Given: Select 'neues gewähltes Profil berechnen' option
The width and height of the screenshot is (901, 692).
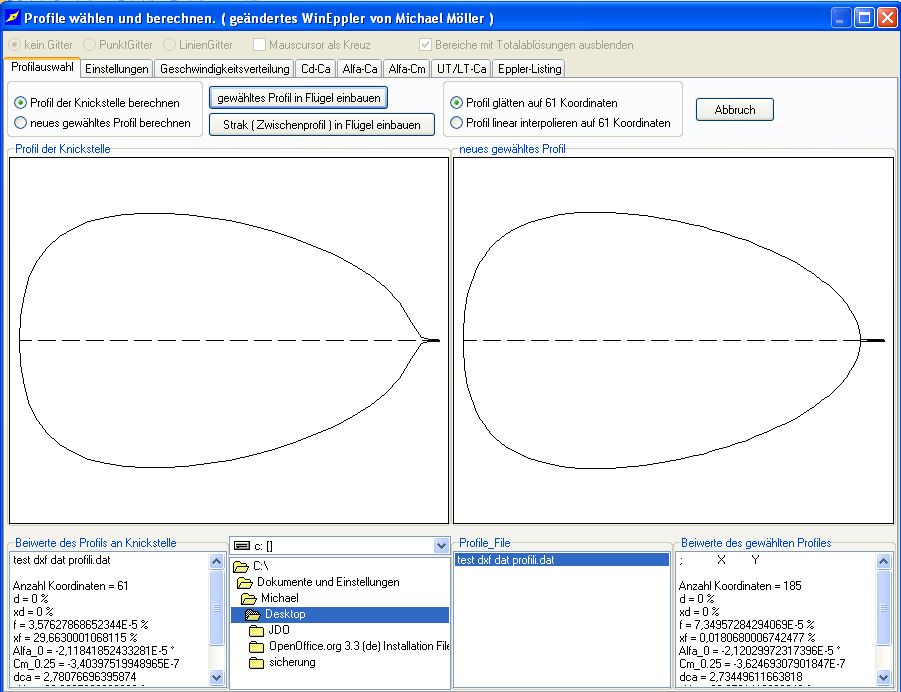Looking at the screenshot, I should [x=21, y=123].
